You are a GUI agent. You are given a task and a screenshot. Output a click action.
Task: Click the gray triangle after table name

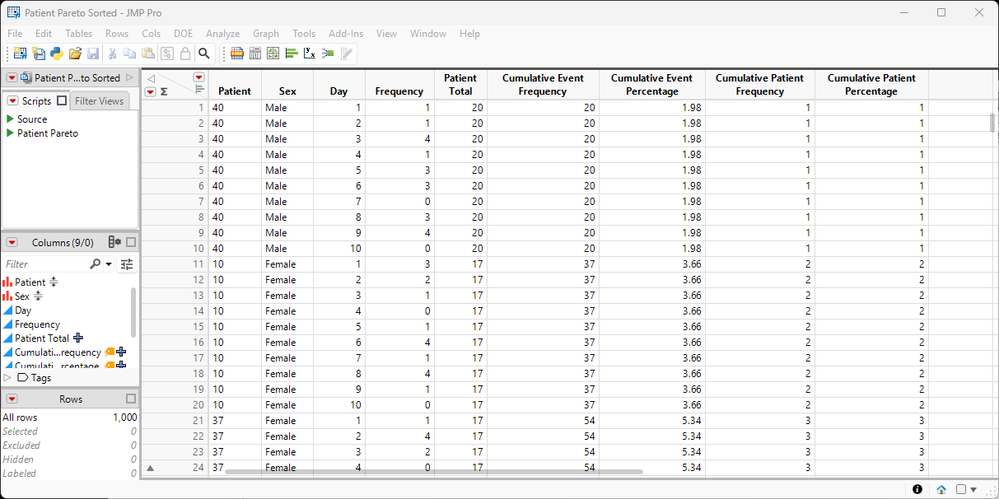pos(129,78)
